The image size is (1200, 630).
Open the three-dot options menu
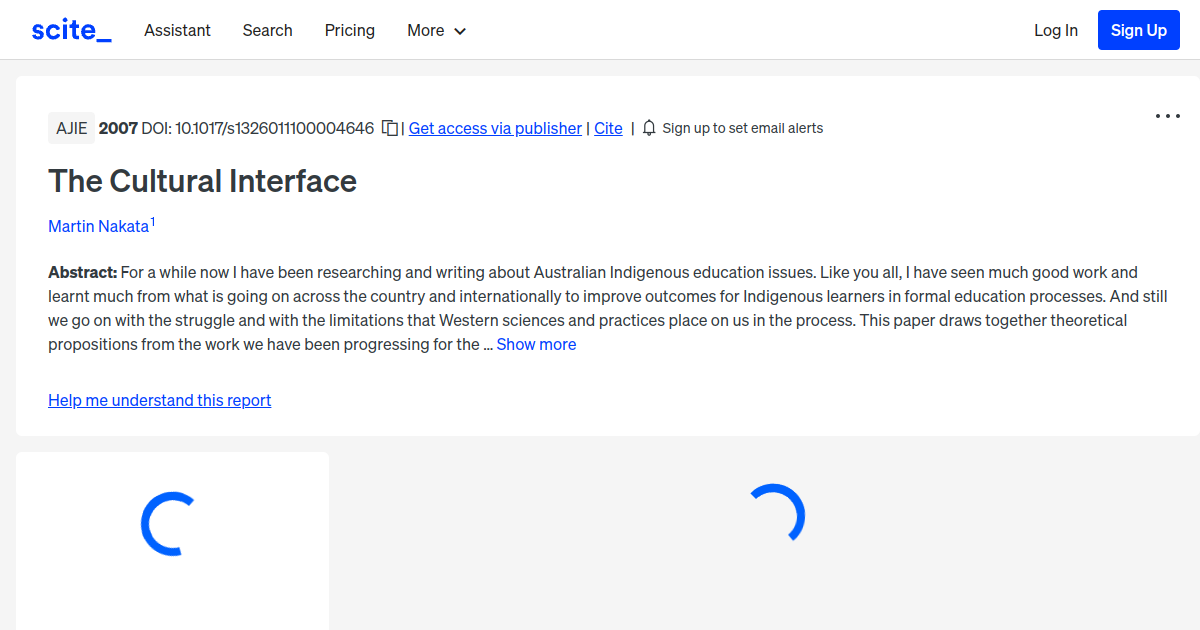coord(1167,116)
